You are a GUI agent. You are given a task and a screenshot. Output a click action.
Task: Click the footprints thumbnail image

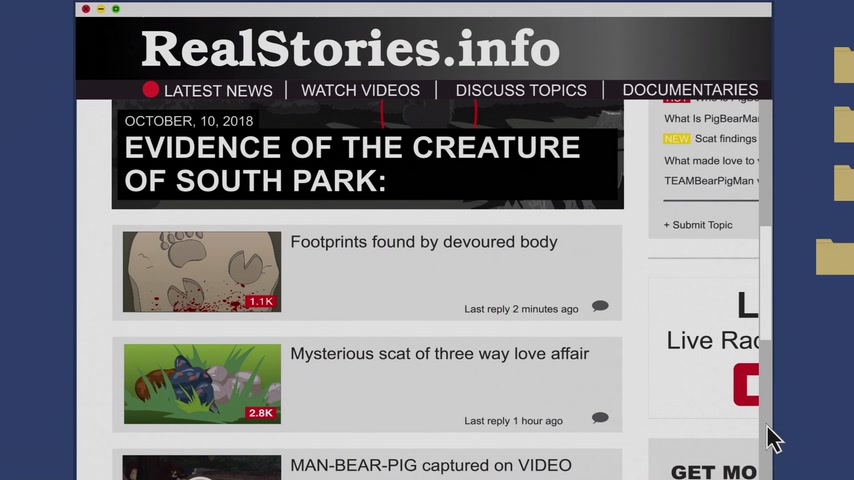pyautogui.click(x=202, y=272)
